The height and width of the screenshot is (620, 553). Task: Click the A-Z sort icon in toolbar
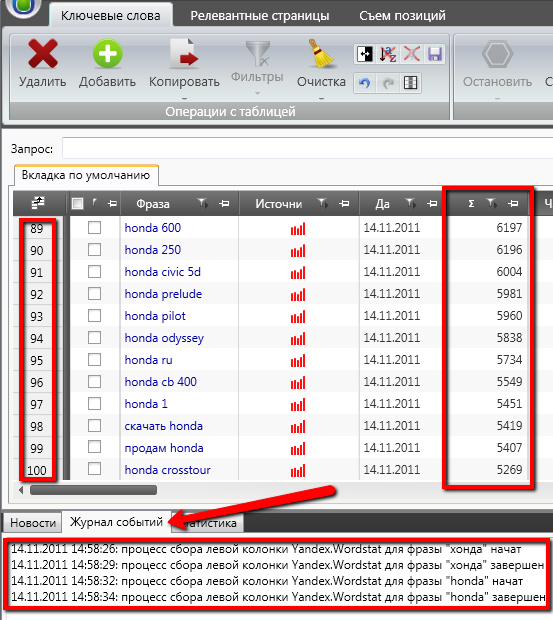(388, 54)
